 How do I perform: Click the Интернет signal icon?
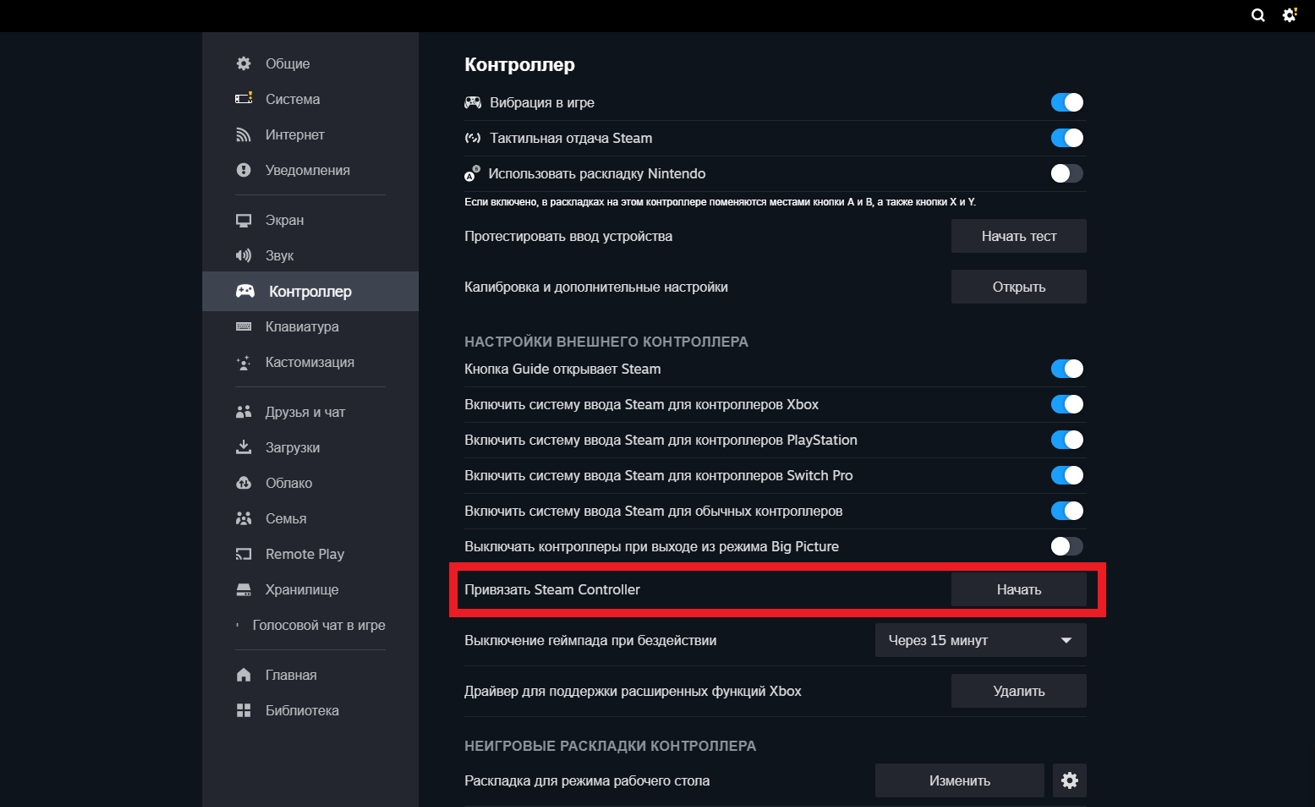(244, 135)
